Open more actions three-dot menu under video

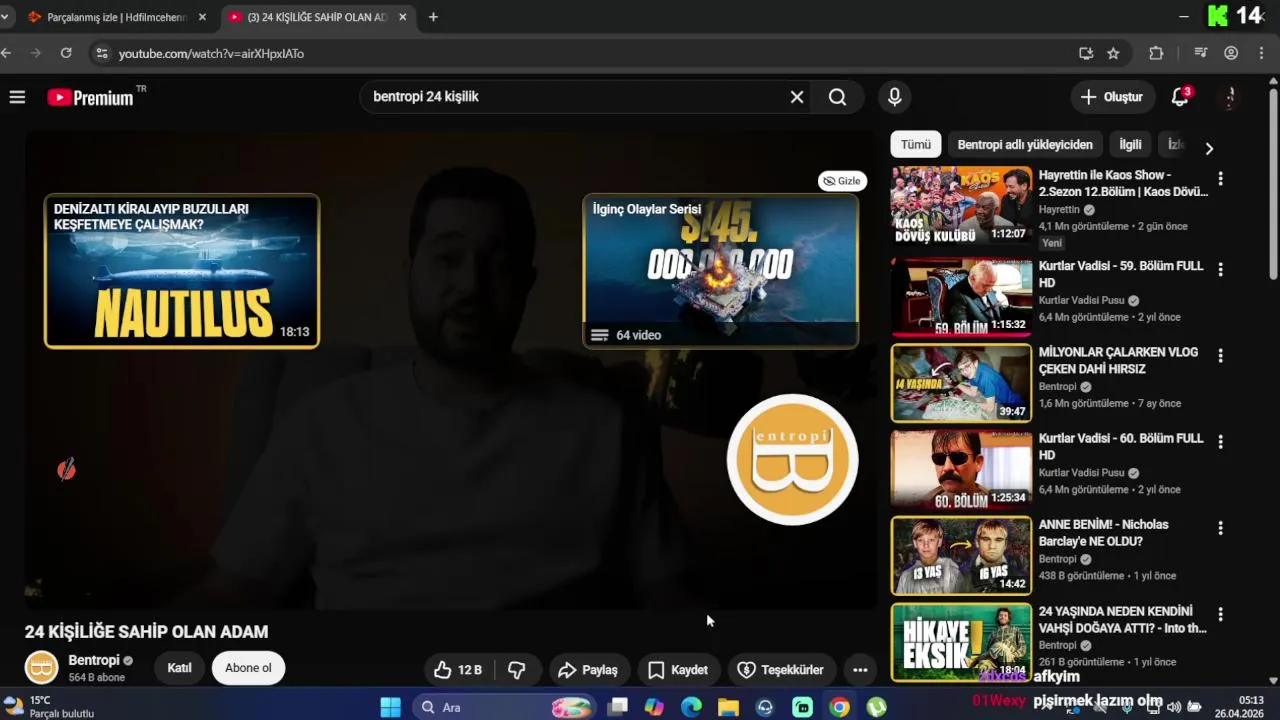point(860,670)
